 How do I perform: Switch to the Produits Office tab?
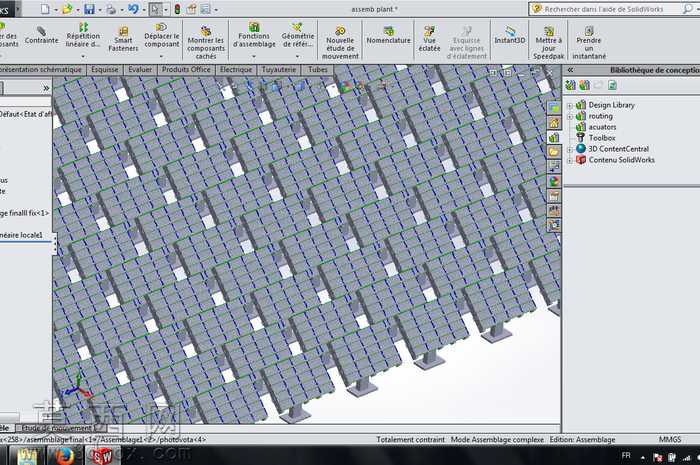point(186,70)
